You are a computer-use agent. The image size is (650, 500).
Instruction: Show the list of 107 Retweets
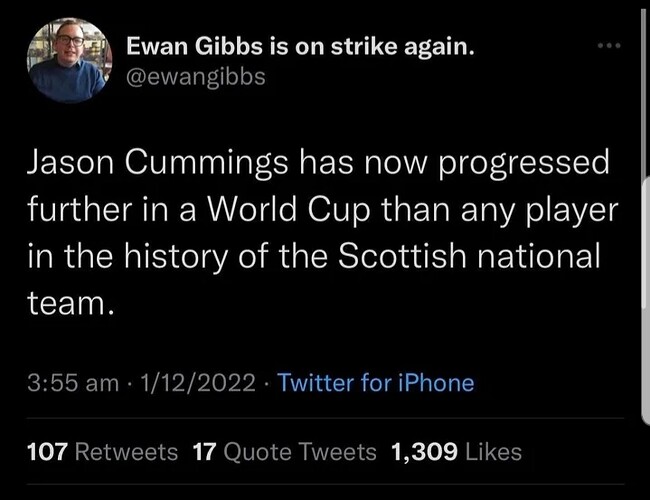tap(102, 451)
